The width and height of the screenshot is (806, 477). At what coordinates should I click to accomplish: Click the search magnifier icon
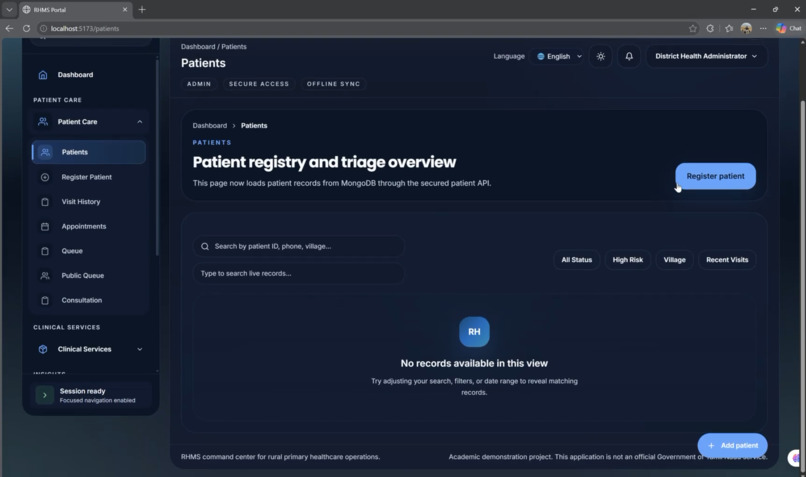pyautogui.click(x=205, y=247)
